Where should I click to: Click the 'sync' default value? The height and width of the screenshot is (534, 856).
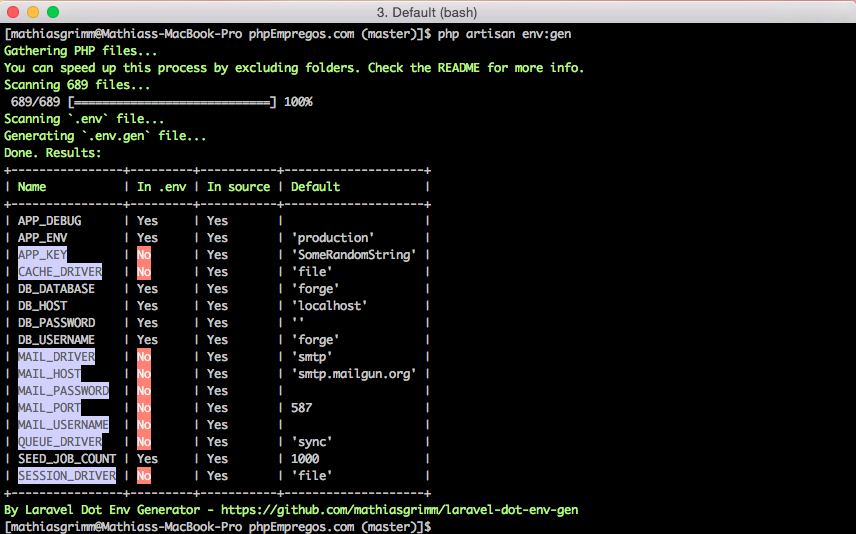point(312,441)
